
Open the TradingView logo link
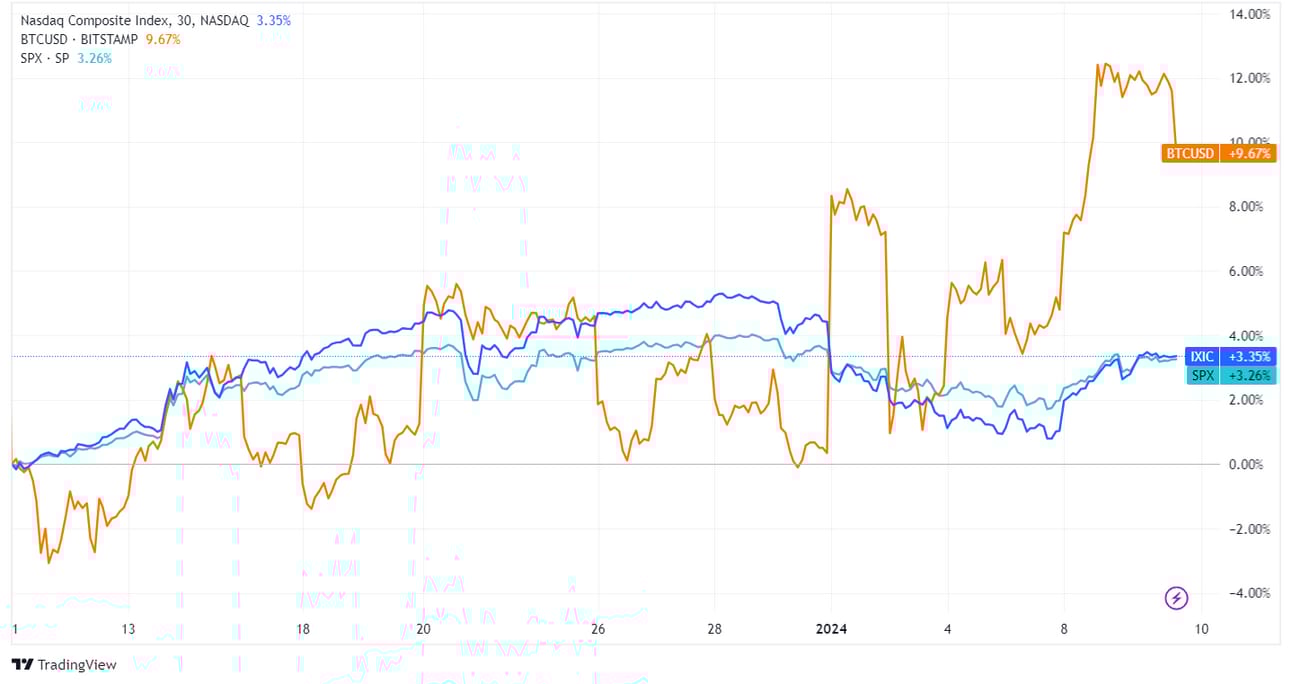pos(64,665)
